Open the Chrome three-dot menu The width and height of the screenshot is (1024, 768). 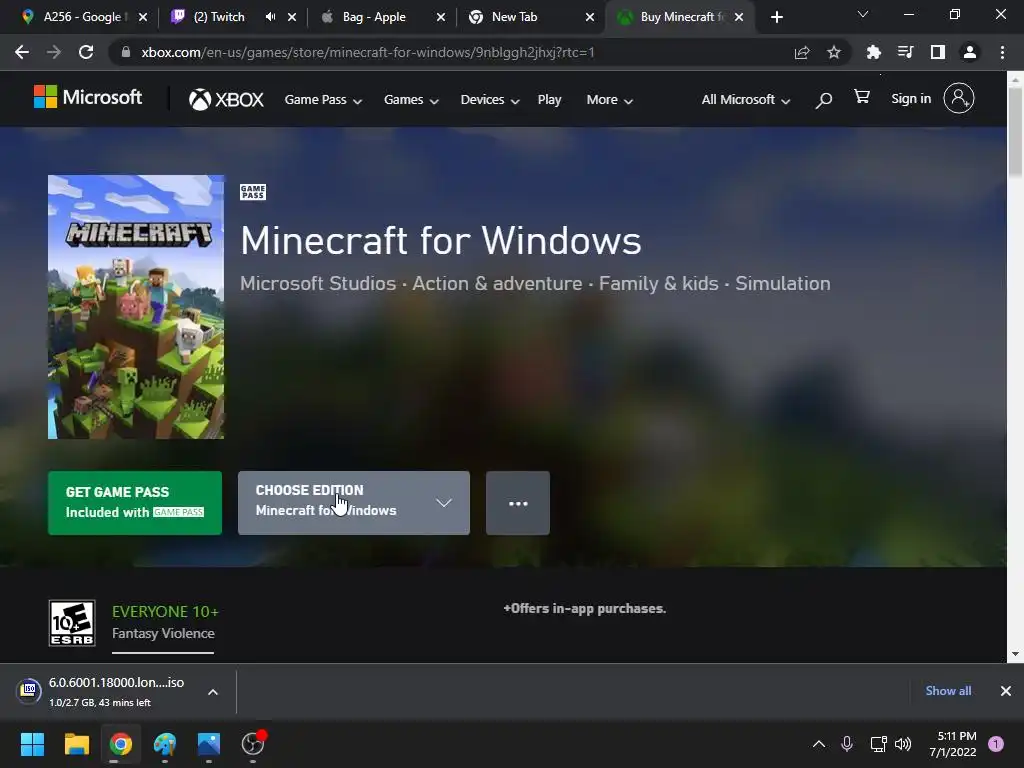1002,52
